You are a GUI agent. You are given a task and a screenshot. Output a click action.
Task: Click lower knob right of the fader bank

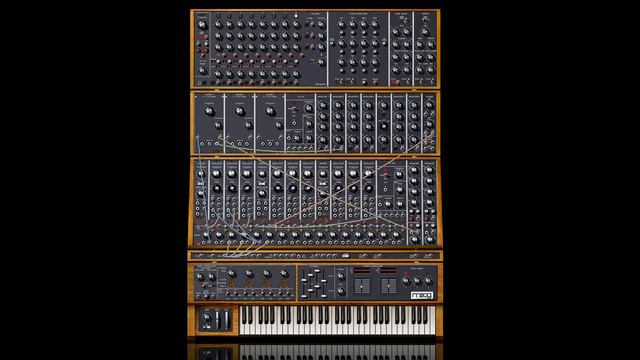341,291
